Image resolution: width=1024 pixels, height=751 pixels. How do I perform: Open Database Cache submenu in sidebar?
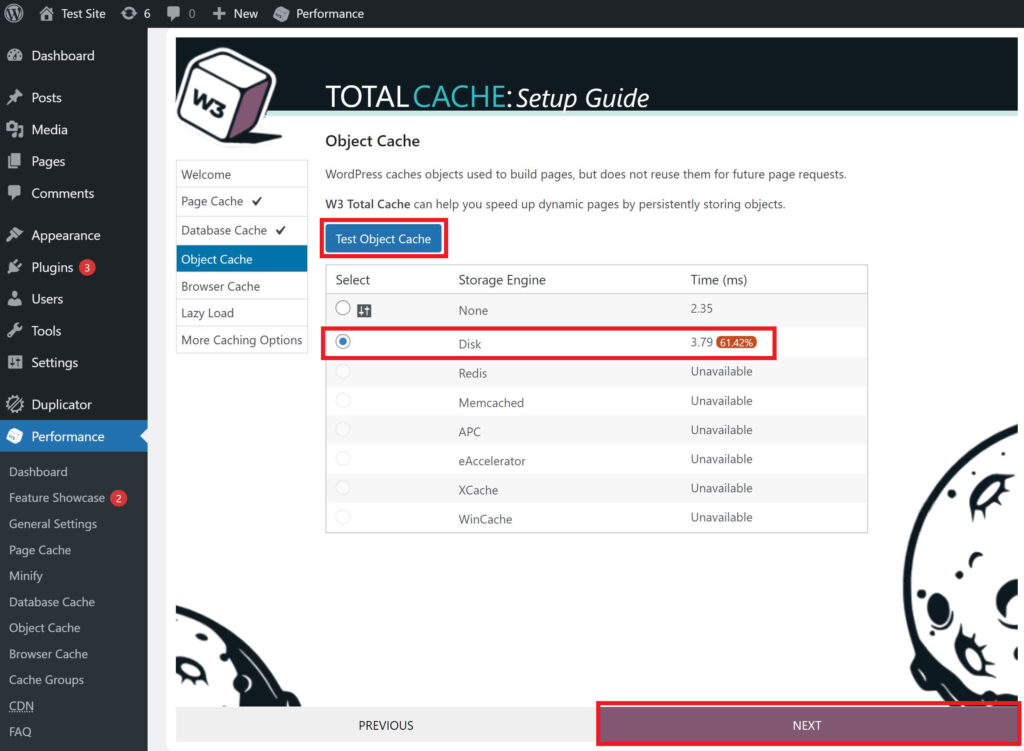52,602
